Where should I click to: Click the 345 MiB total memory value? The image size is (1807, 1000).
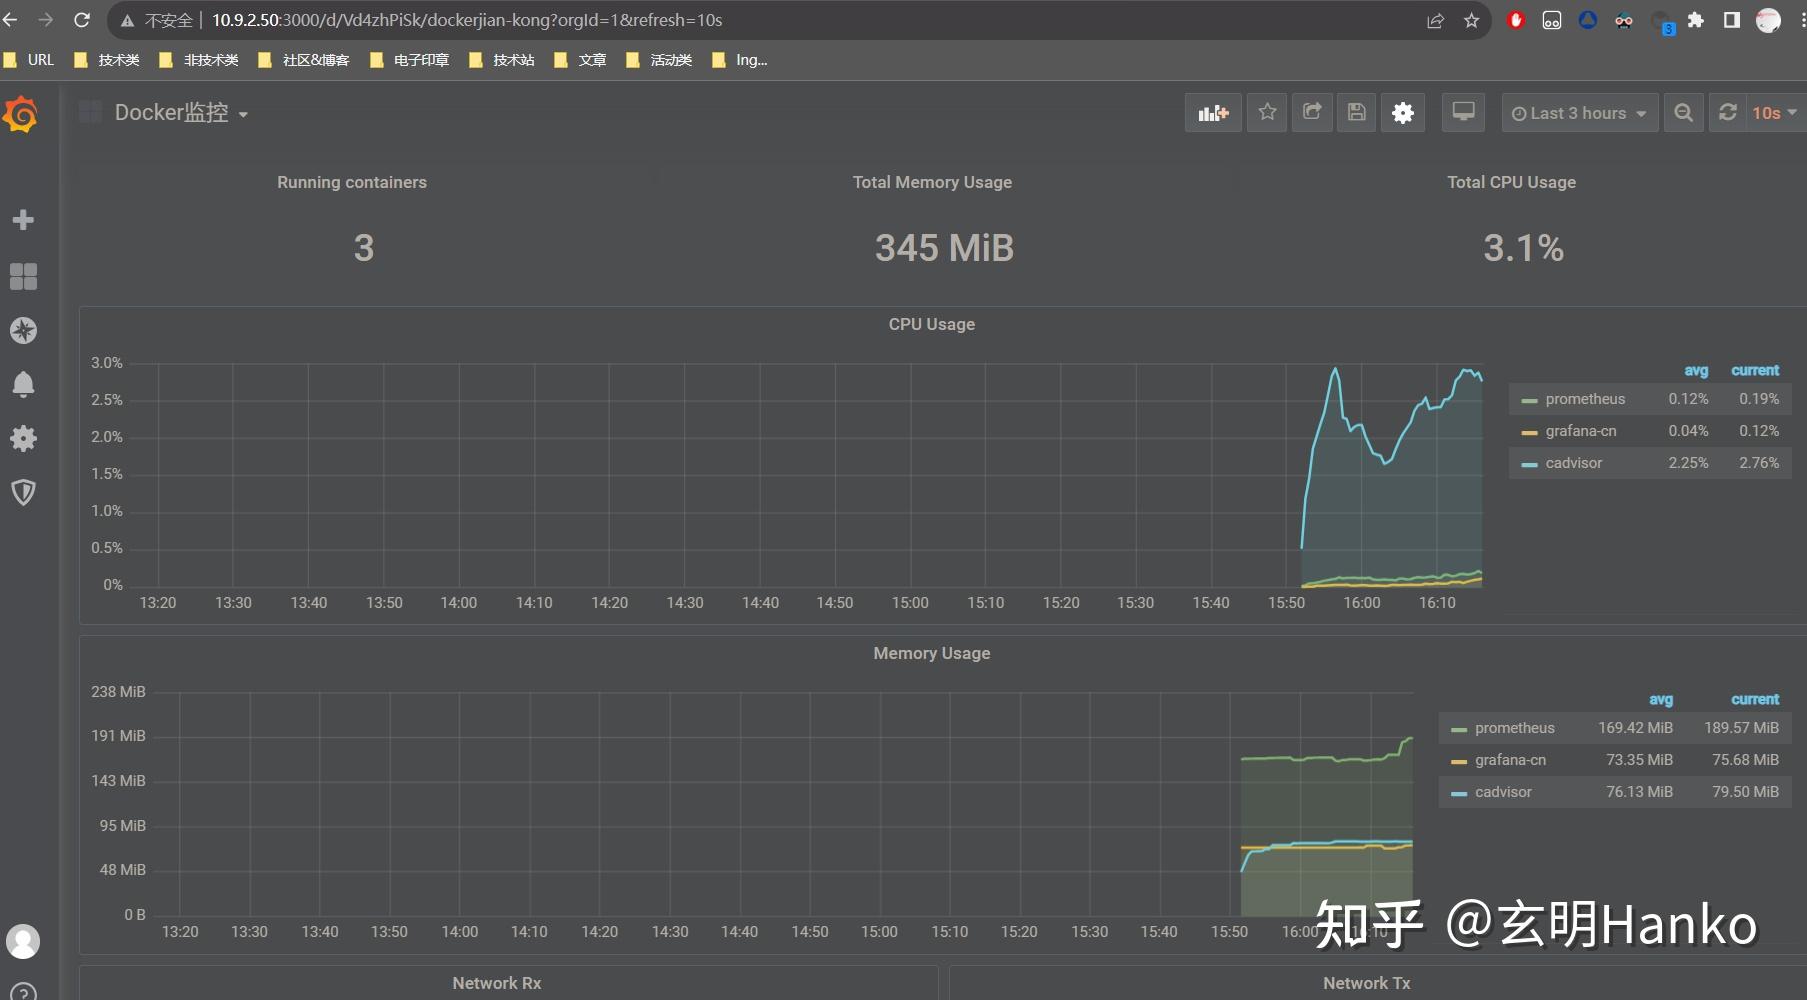[x=944, y=248]
